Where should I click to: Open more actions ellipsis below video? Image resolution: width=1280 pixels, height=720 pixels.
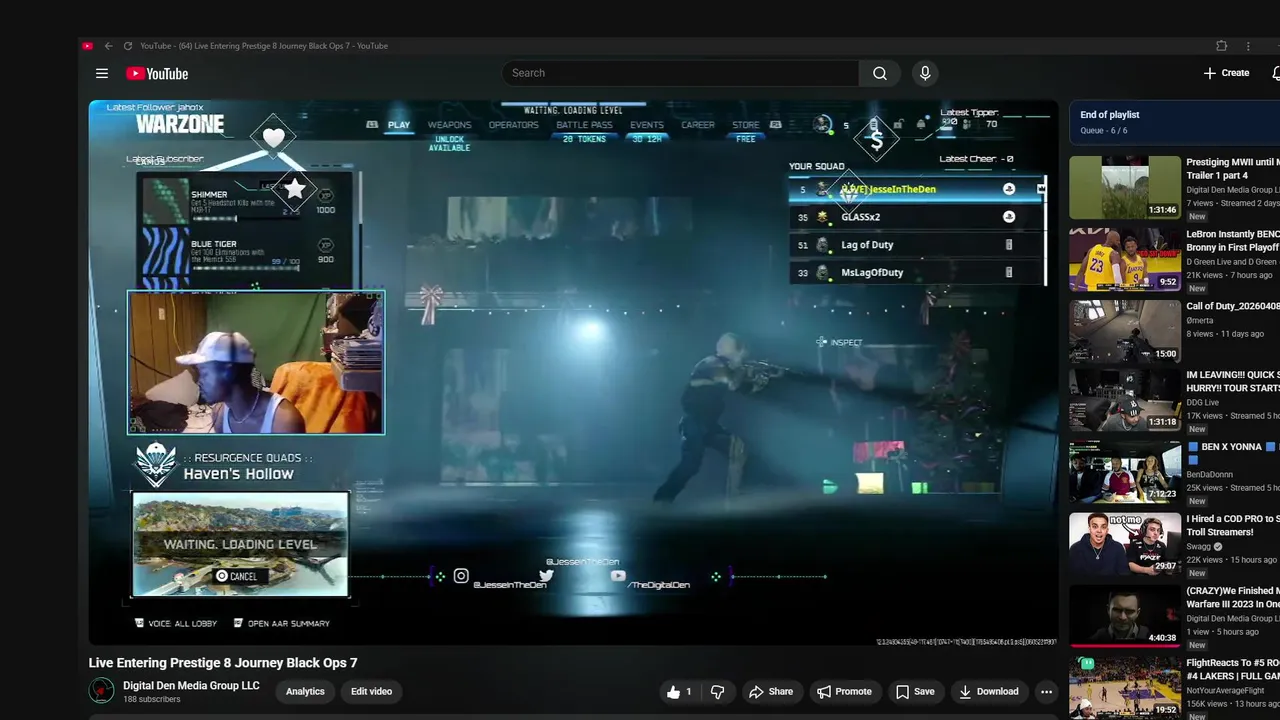click(x=1046, y=691)
